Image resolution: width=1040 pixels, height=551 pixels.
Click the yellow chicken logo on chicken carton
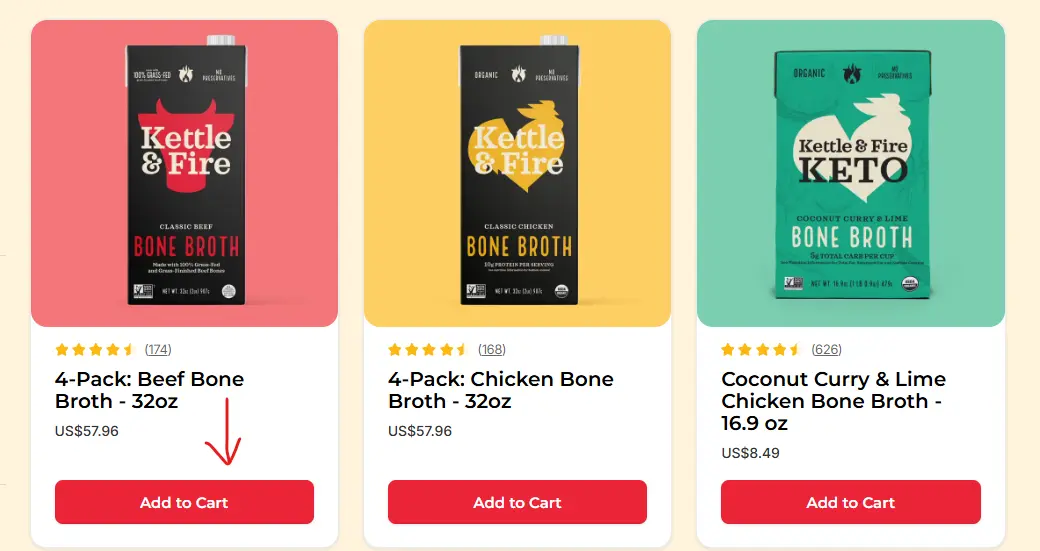(x=519, y=147)
